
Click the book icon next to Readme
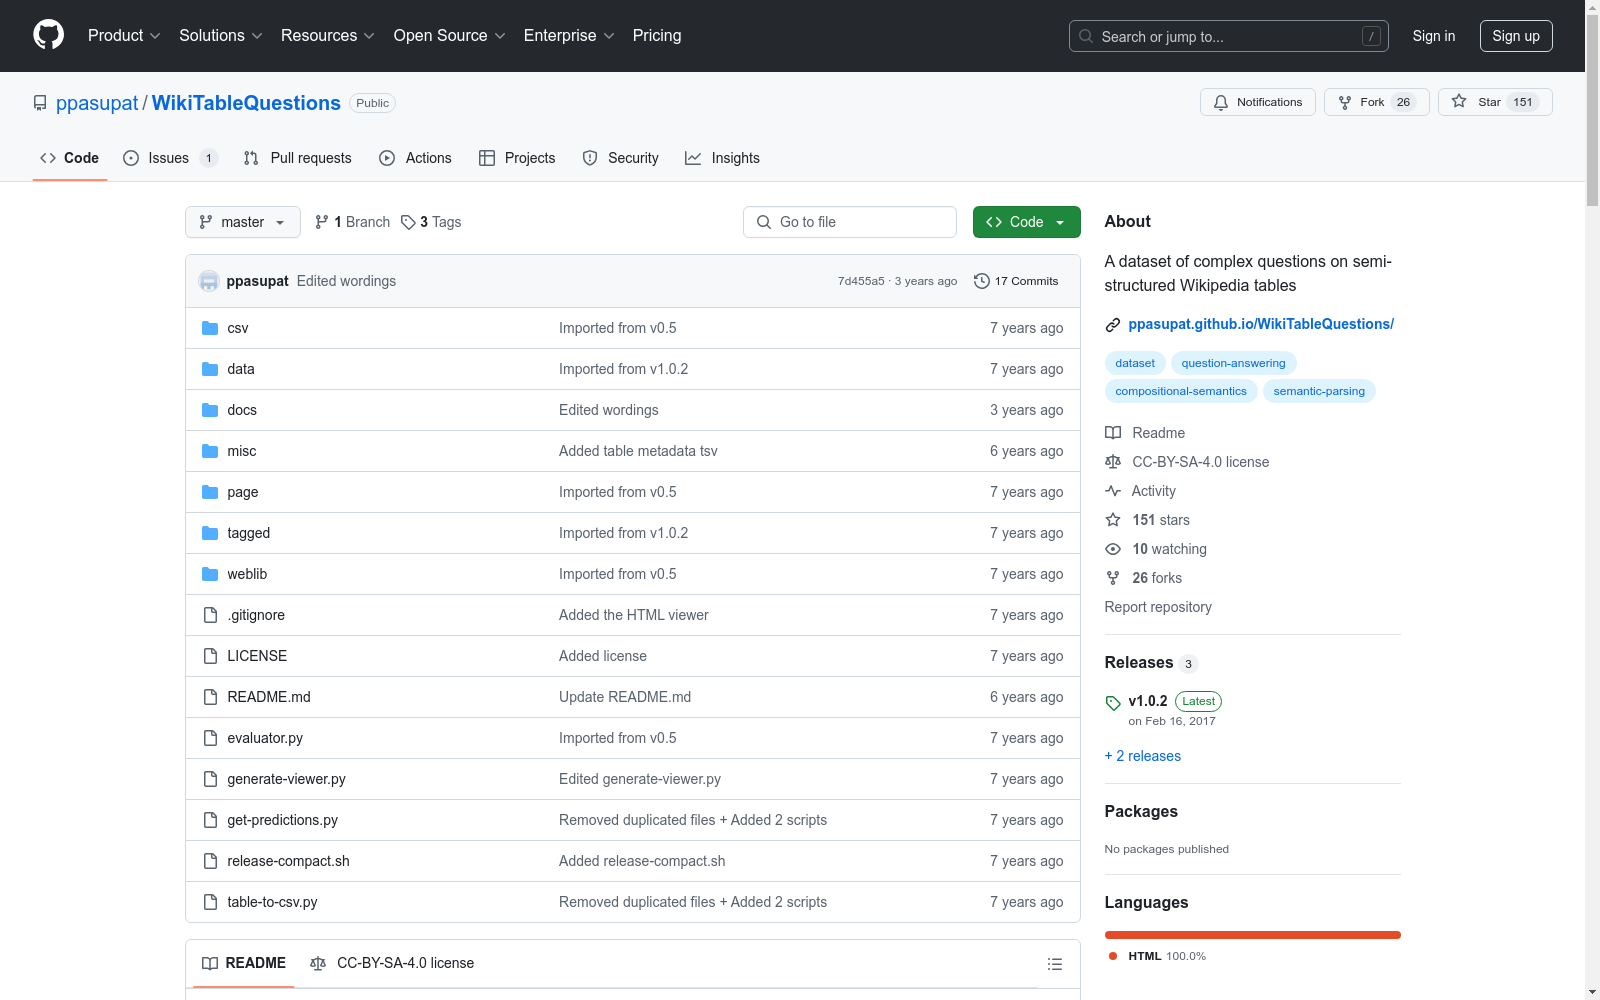pyautogui.click(x=1113, y=433)
